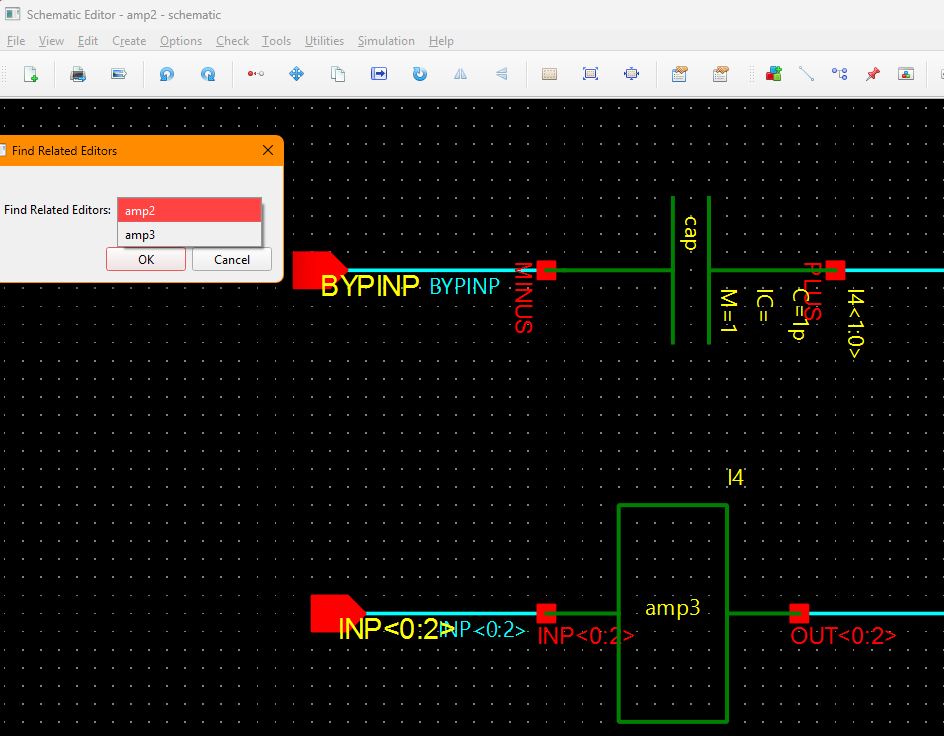944x736 pixels.
Task: Choose amp3 from the dropdown list
Action: 189,235
